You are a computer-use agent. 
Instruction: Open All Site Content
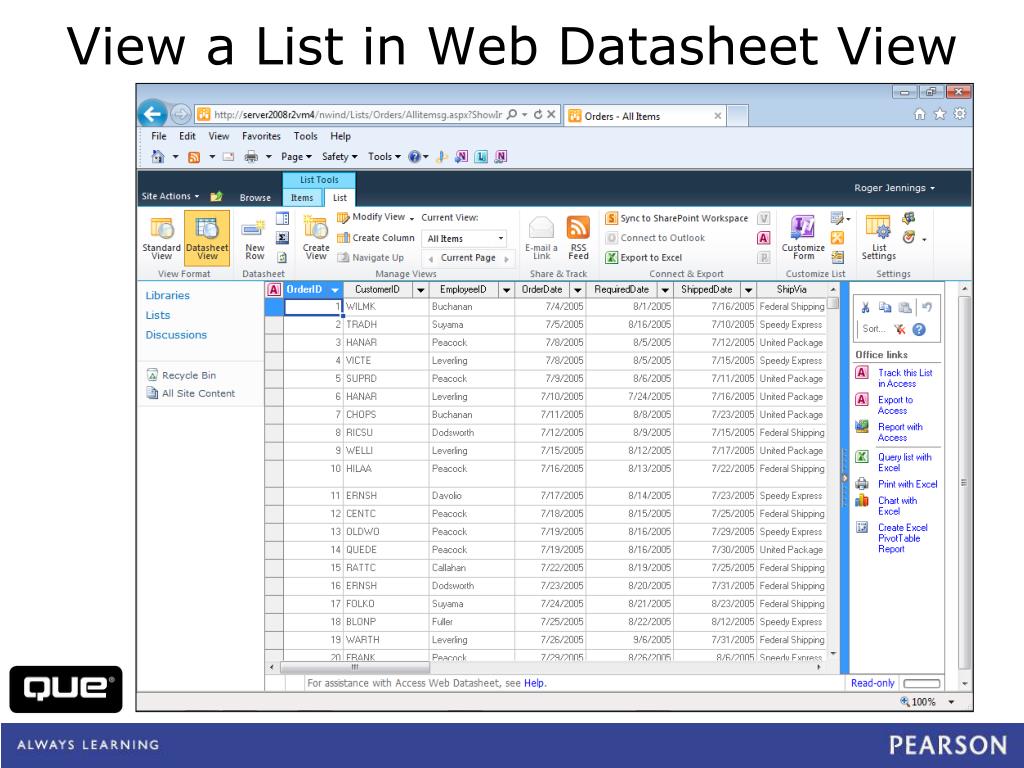coord(191,393)
